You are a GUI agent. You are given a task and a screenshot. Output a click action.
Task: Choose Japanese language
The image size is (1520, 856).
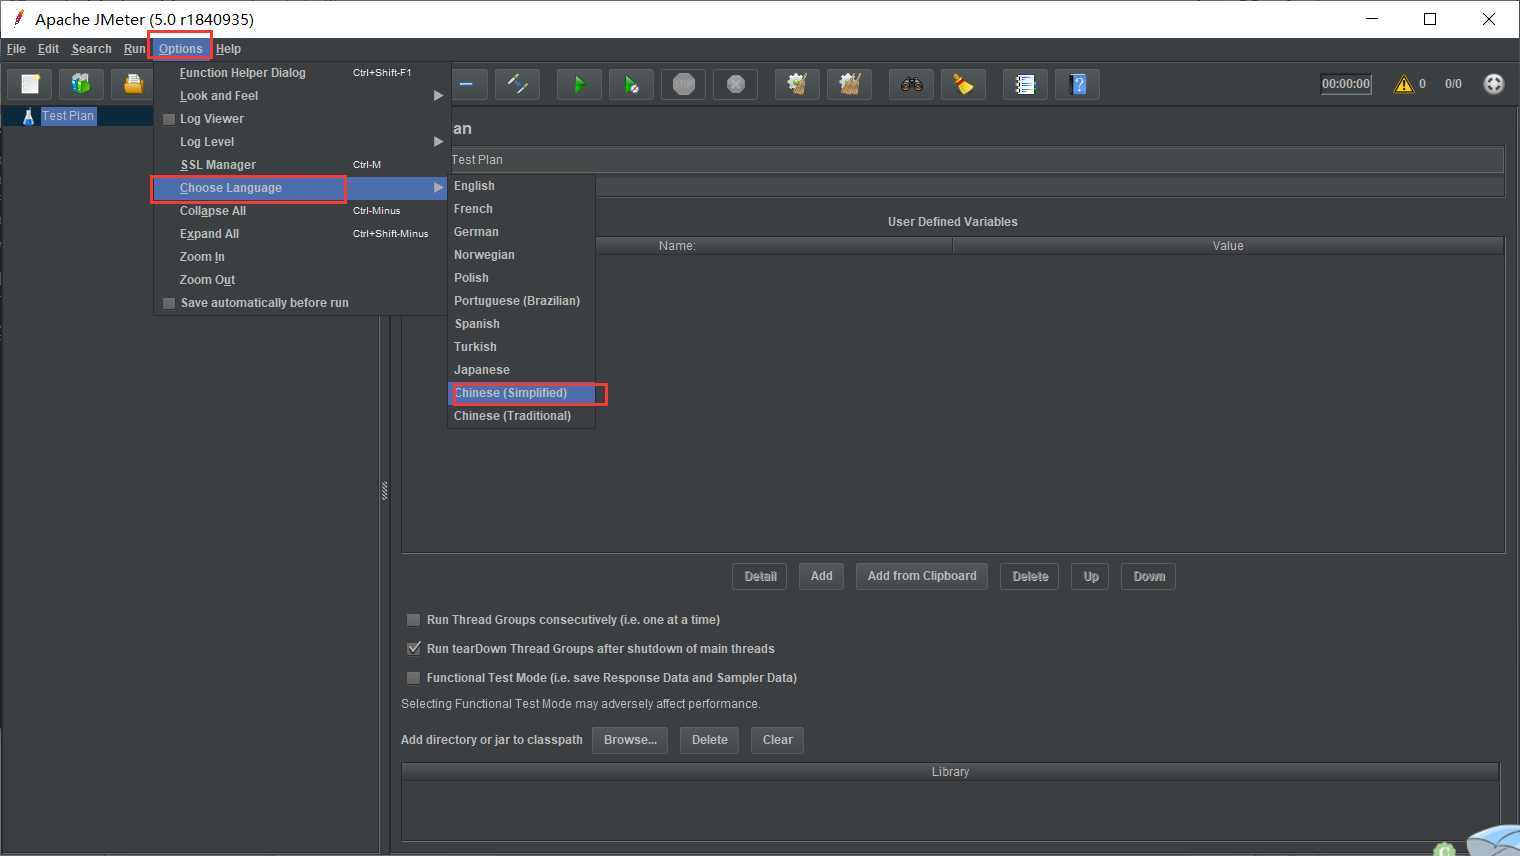tap(521, 370)
